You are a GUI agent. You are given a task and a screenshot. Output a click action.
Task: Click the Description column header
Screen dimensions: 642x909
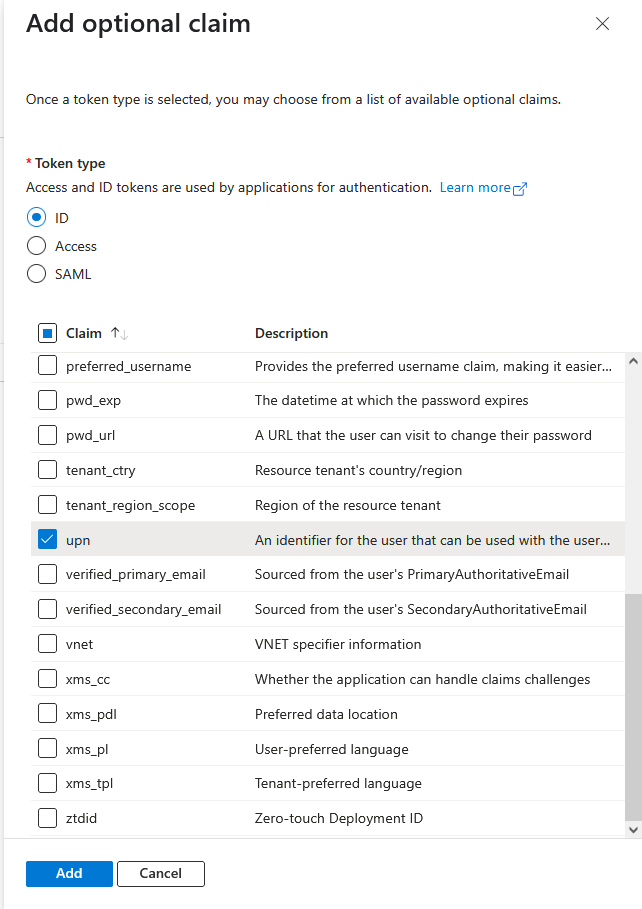[x=291, y=333]
